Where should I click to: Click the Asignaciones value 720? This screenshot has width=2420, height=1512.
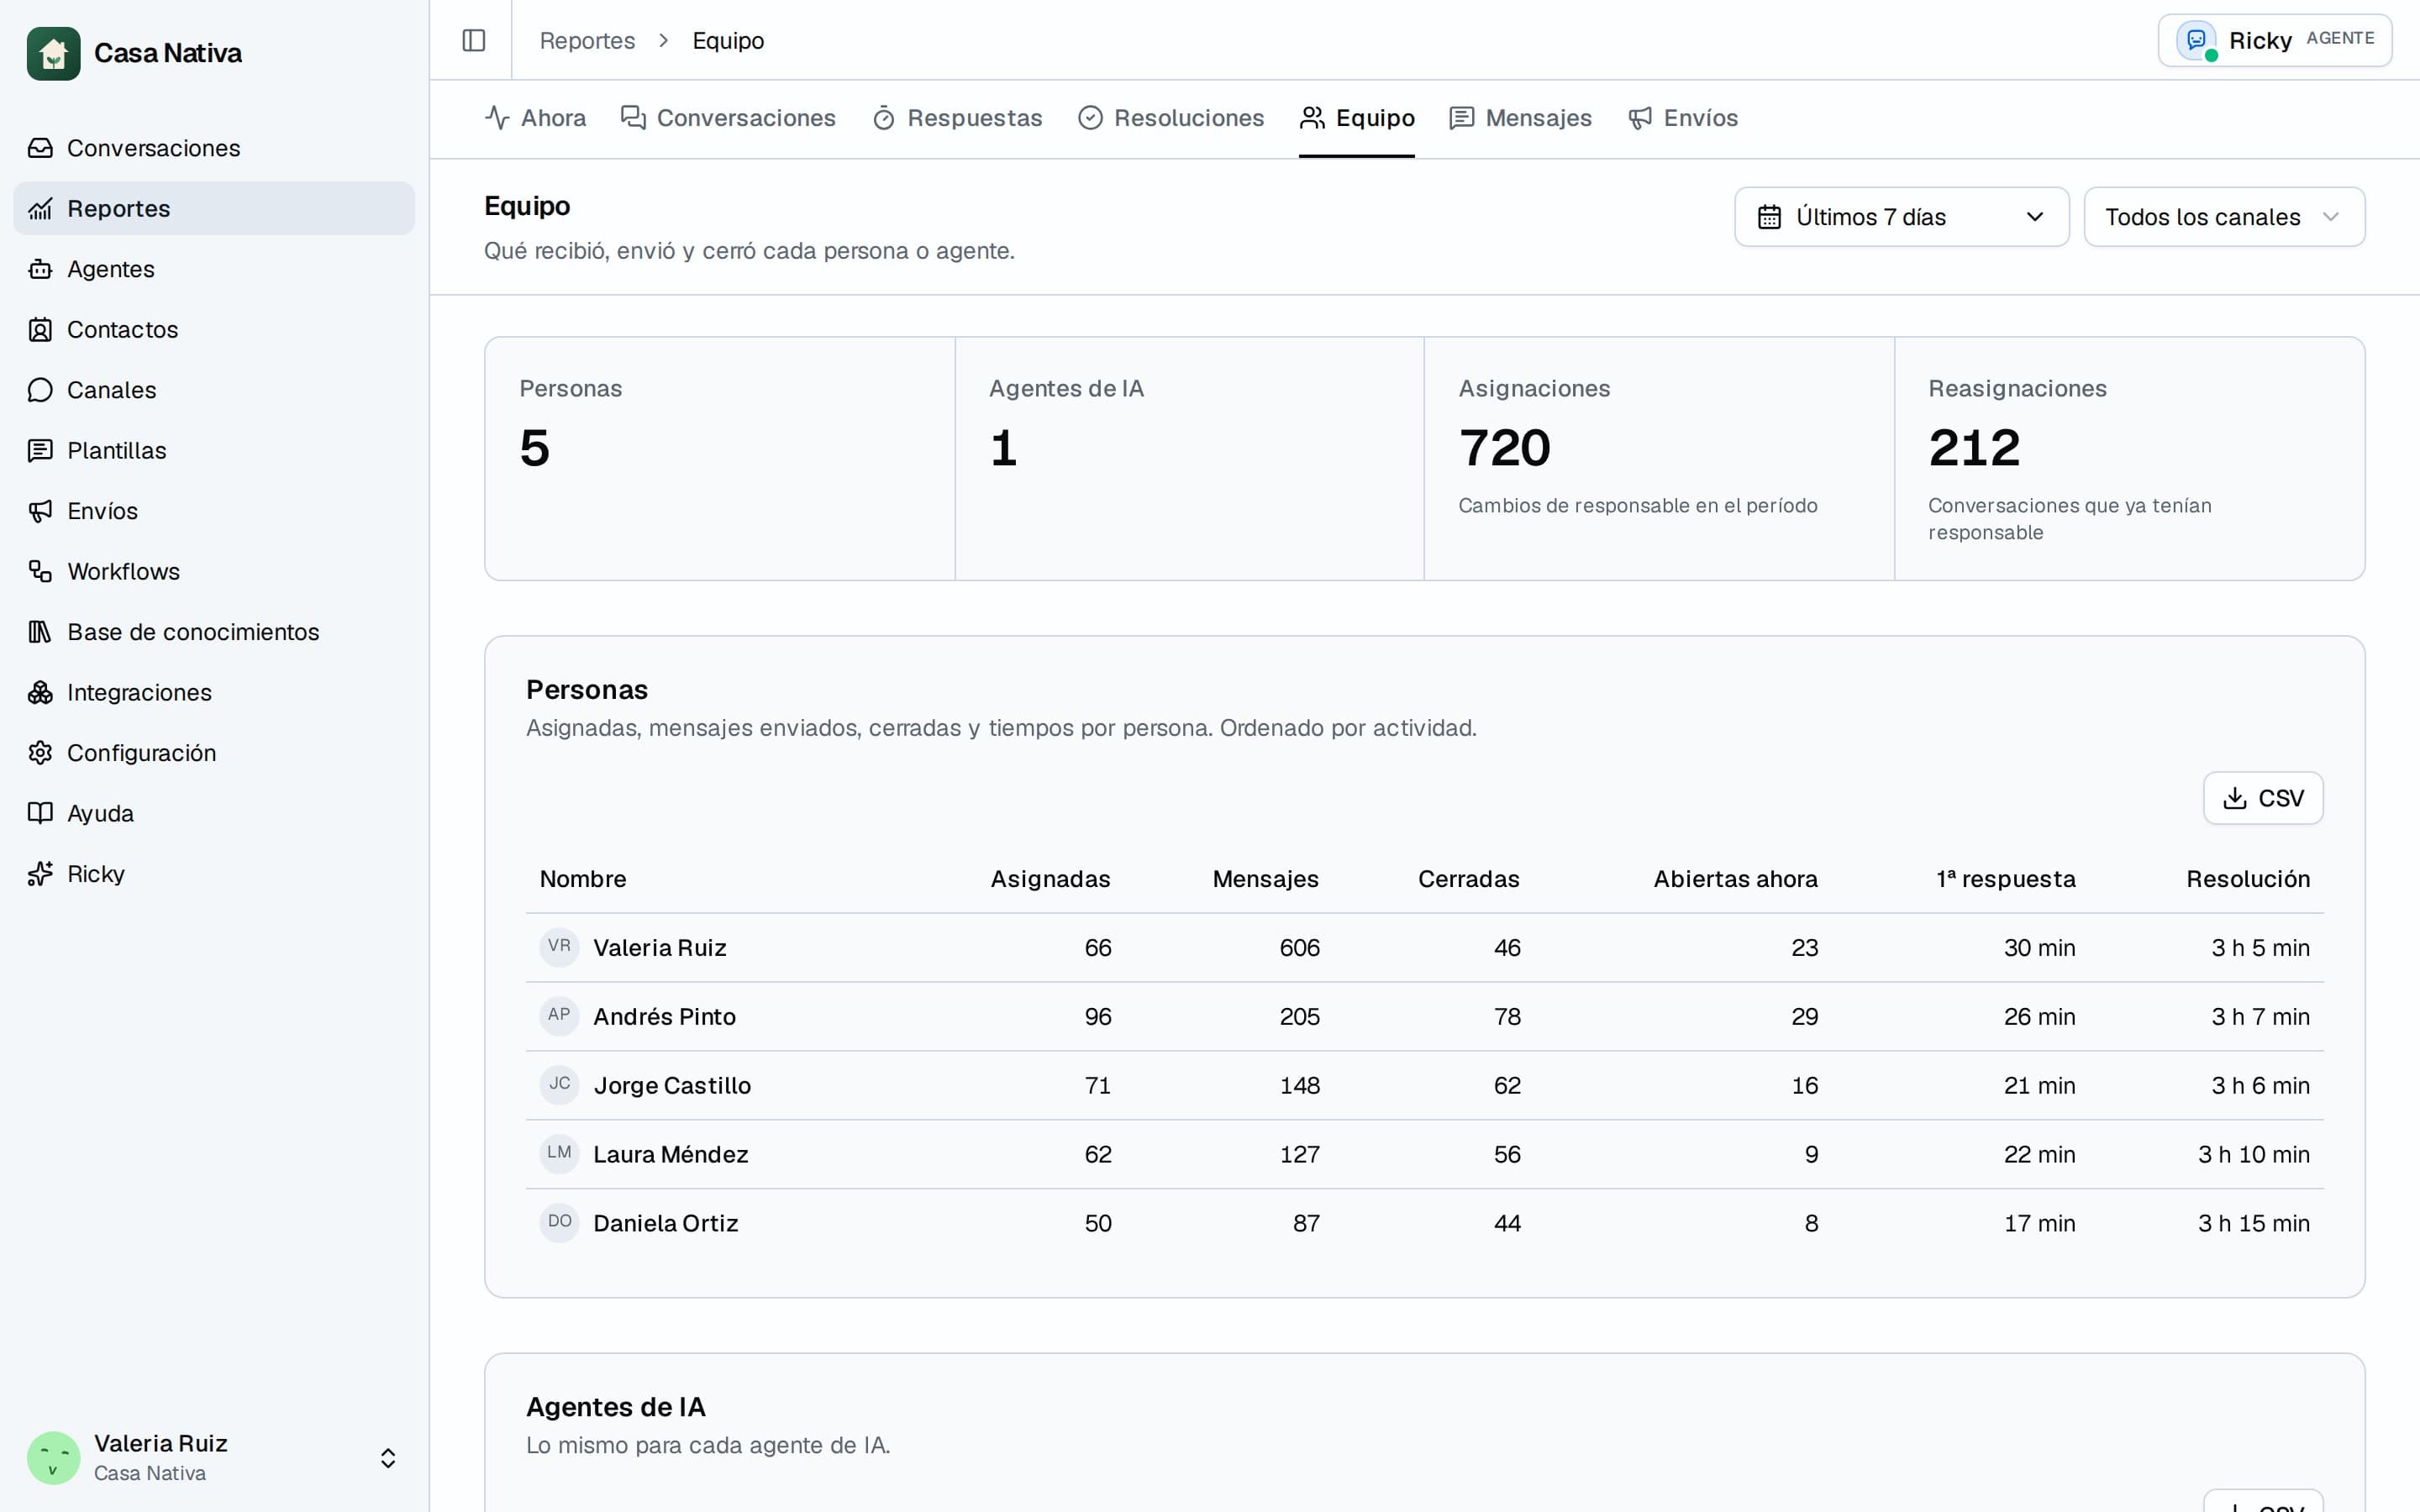[x=1504, y=447]
